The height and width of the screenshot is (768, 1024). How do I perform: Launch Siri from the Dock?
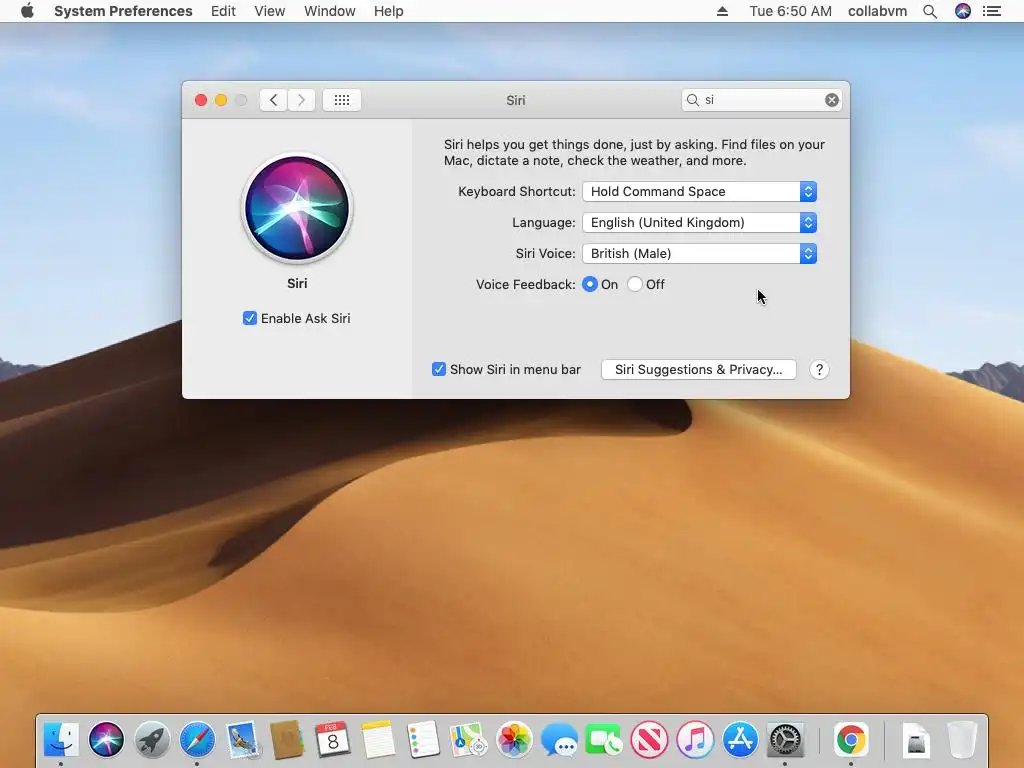[106, 739]
